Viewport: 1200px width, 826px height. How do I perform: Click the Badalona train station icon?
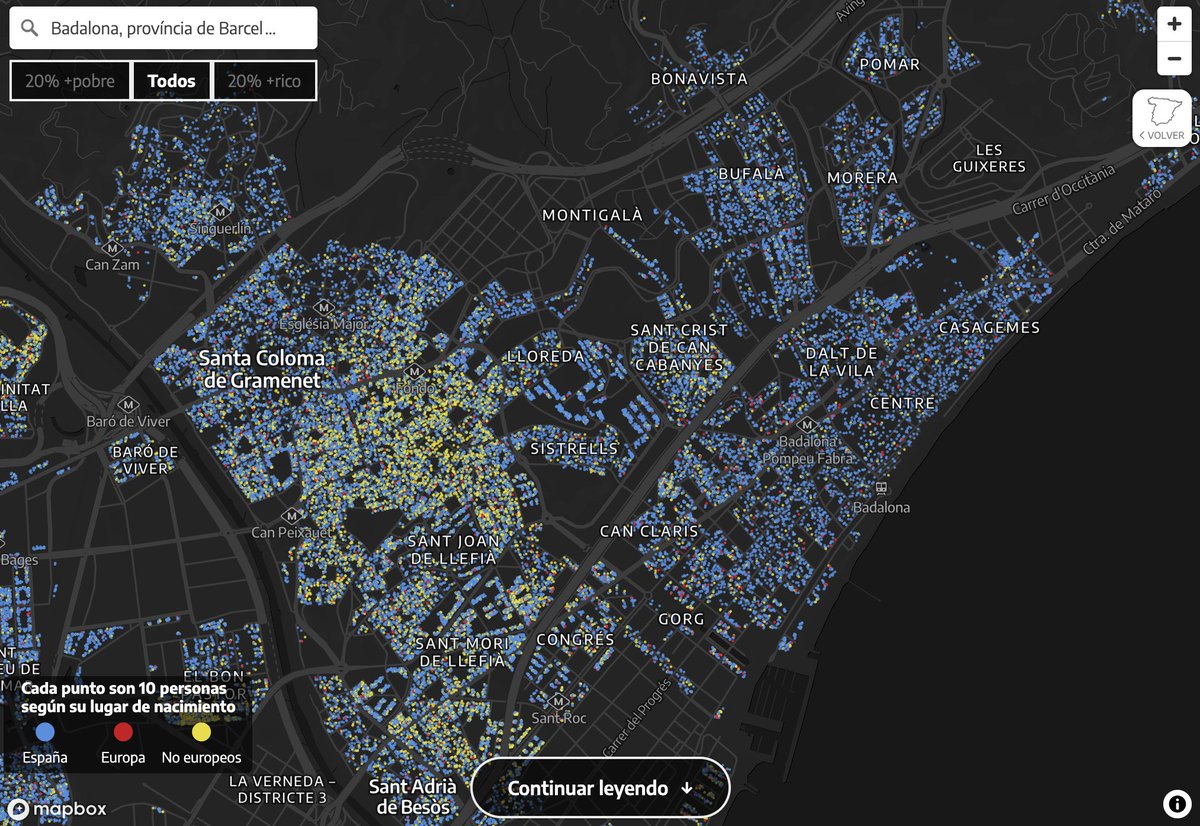point(881,488)
